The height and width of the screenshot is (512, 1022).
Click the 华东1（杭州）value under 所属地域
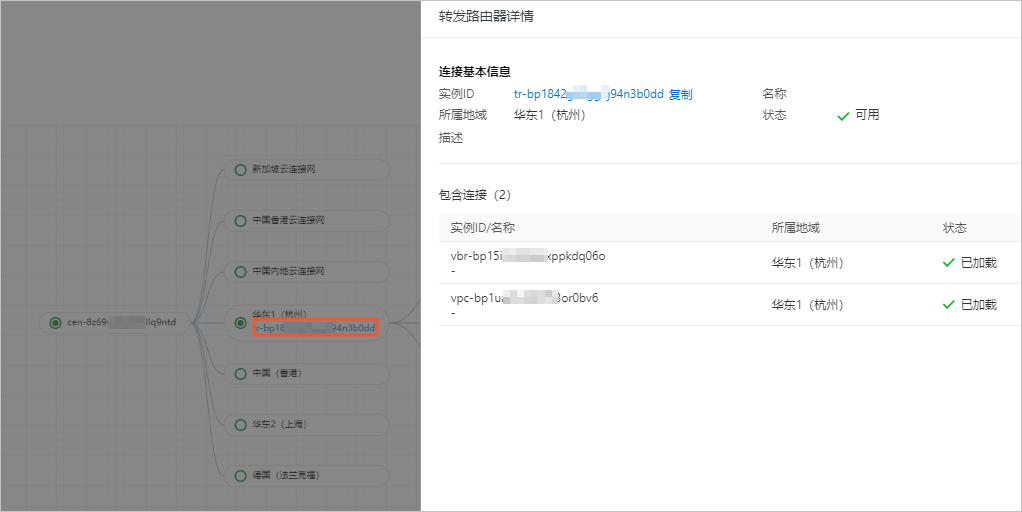pyautogui.click(x=549, y=115)
